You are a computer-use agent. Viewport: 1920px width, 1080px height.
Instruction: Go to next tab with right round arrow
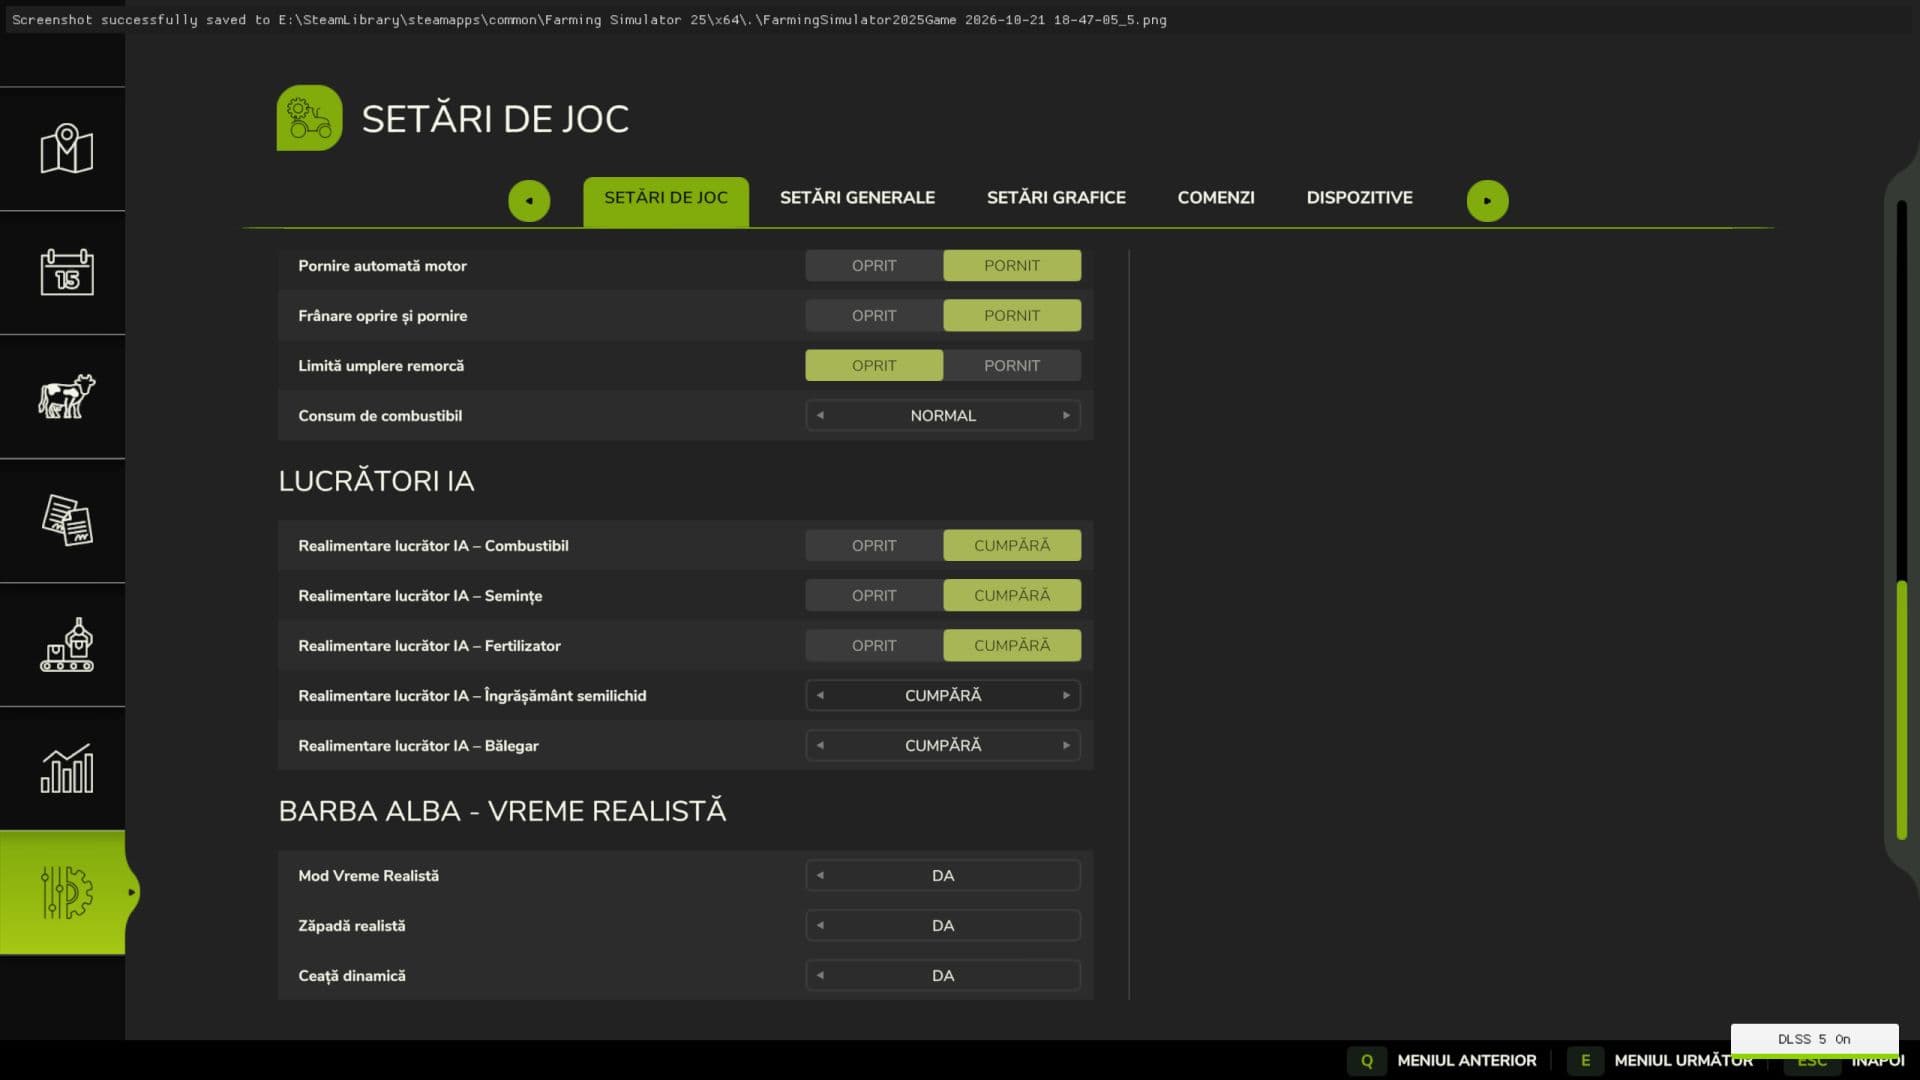tap(1487, 200)
